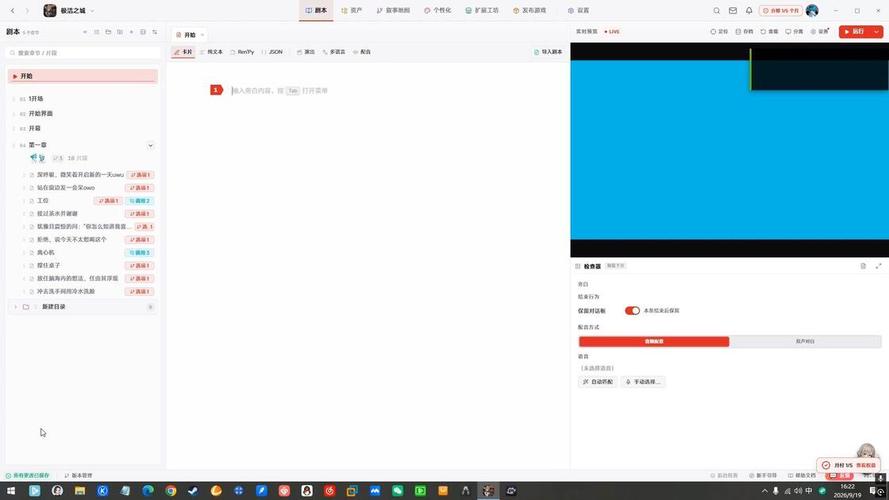Click the narration input field on card 1
The height and width of the screenshot is (500, 889).
280,91
